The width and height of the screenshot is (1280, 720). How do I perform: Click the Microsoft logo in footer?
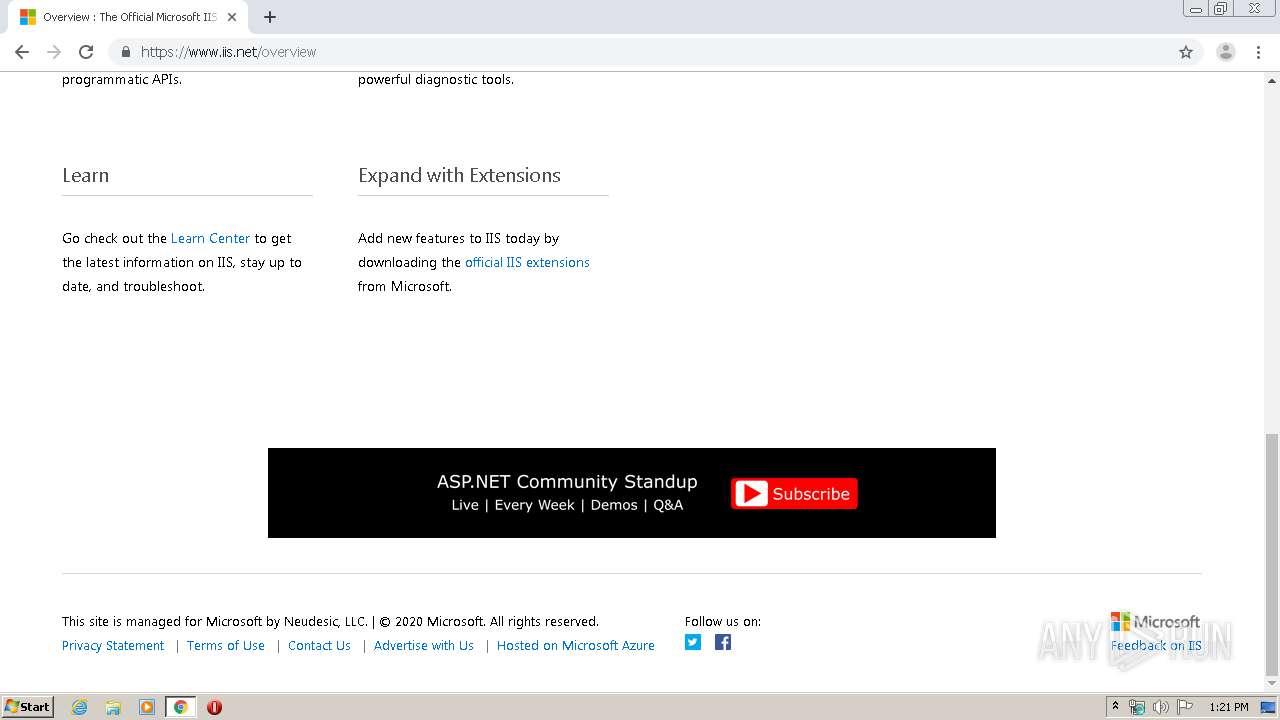[x=1155, y=622]
